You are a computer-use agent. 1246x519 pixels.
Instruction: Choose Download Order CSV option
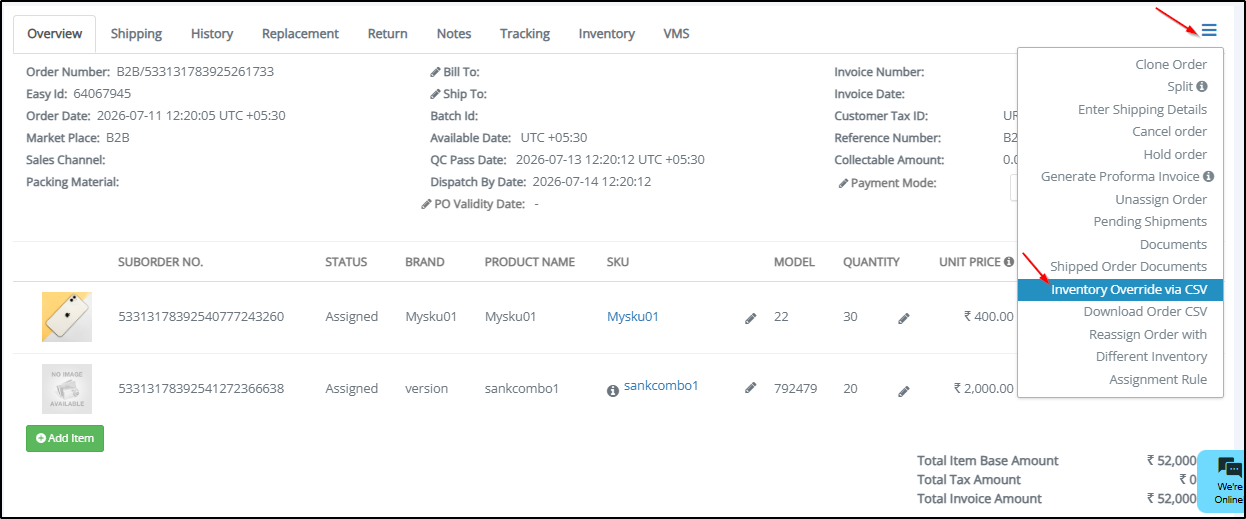point(1145,312)
